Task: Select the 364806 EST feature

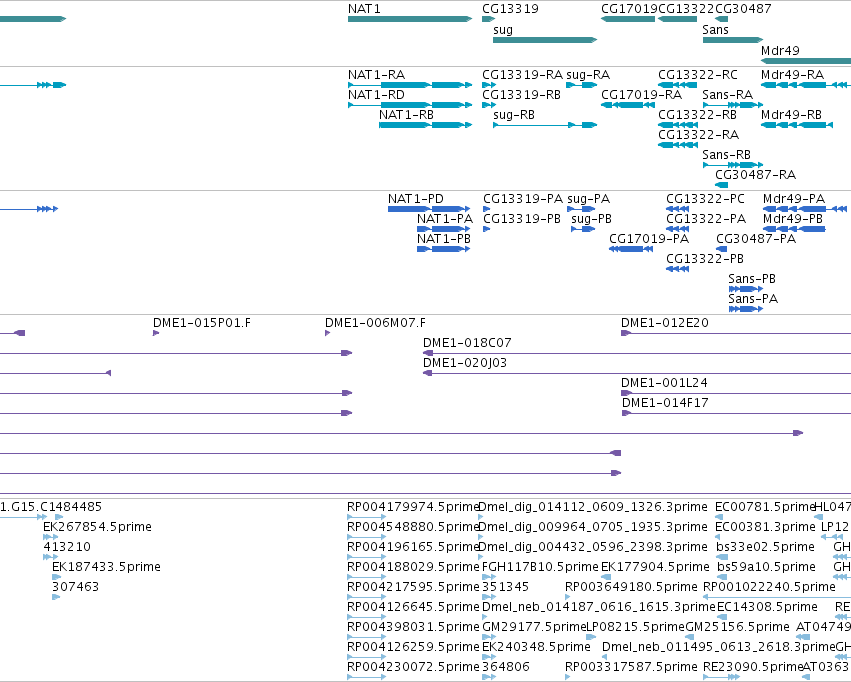Action: pyautogui.click(x=489, y=677)
